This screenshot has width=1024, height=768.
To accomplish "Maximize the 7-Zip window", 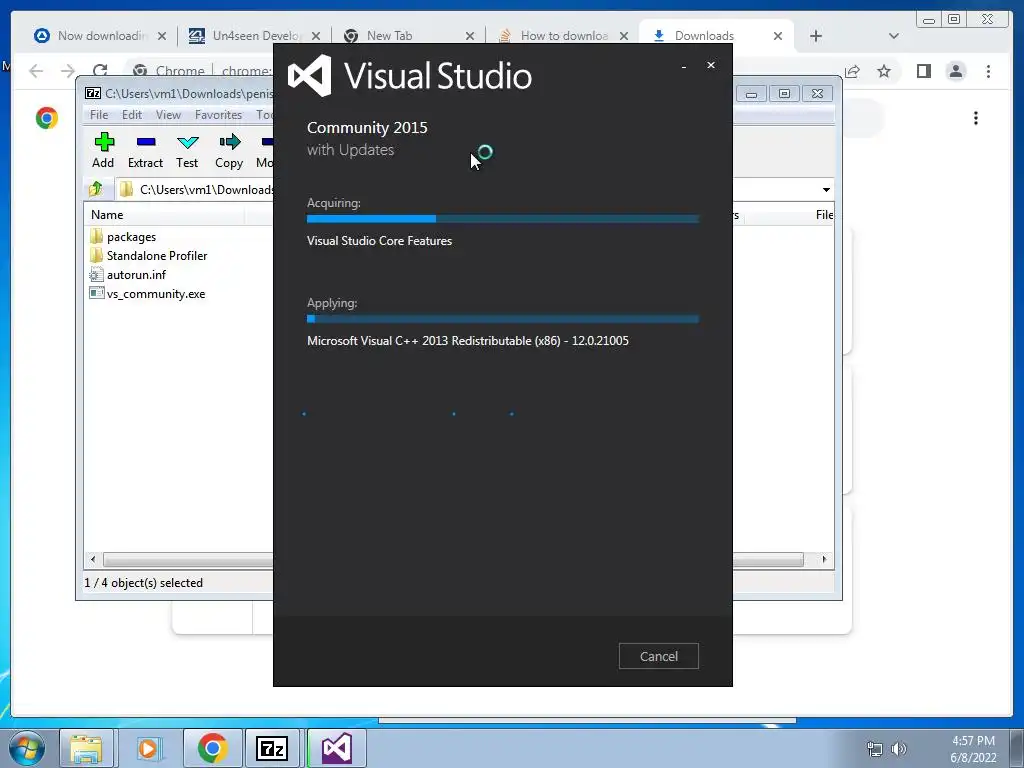I will coord(784,94).
